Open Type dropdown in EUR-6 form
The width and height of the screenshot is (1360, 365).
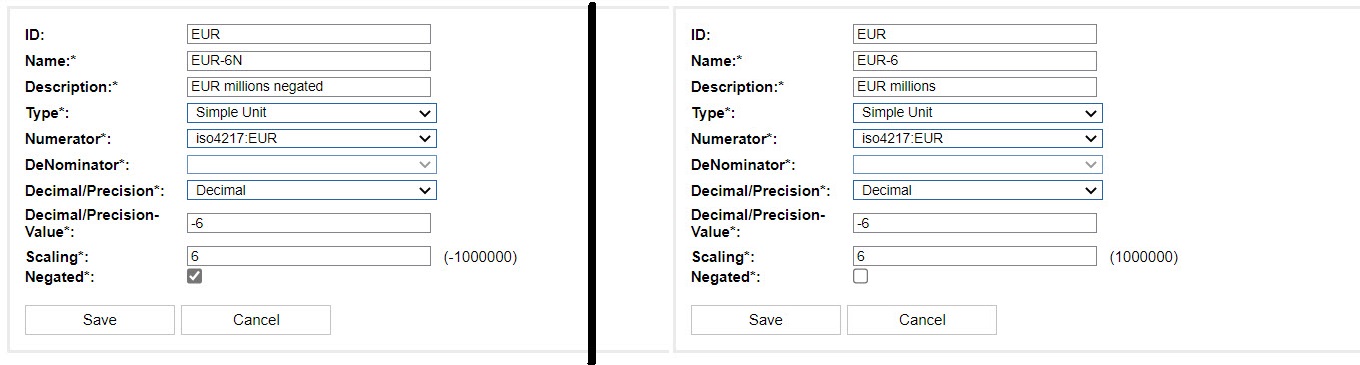coord(978,113)
